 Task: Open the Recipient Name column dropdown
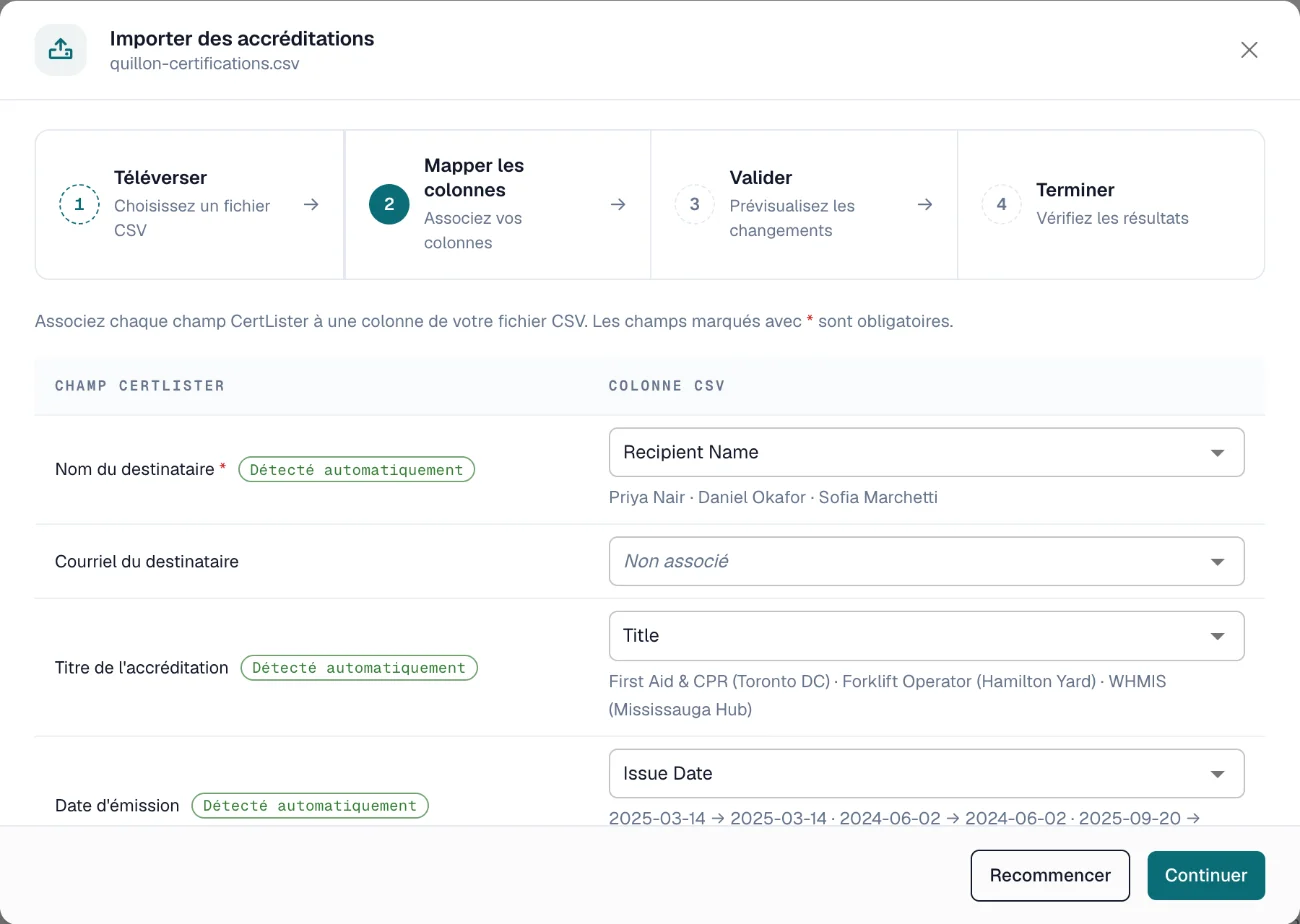click(x=927, y=452)
